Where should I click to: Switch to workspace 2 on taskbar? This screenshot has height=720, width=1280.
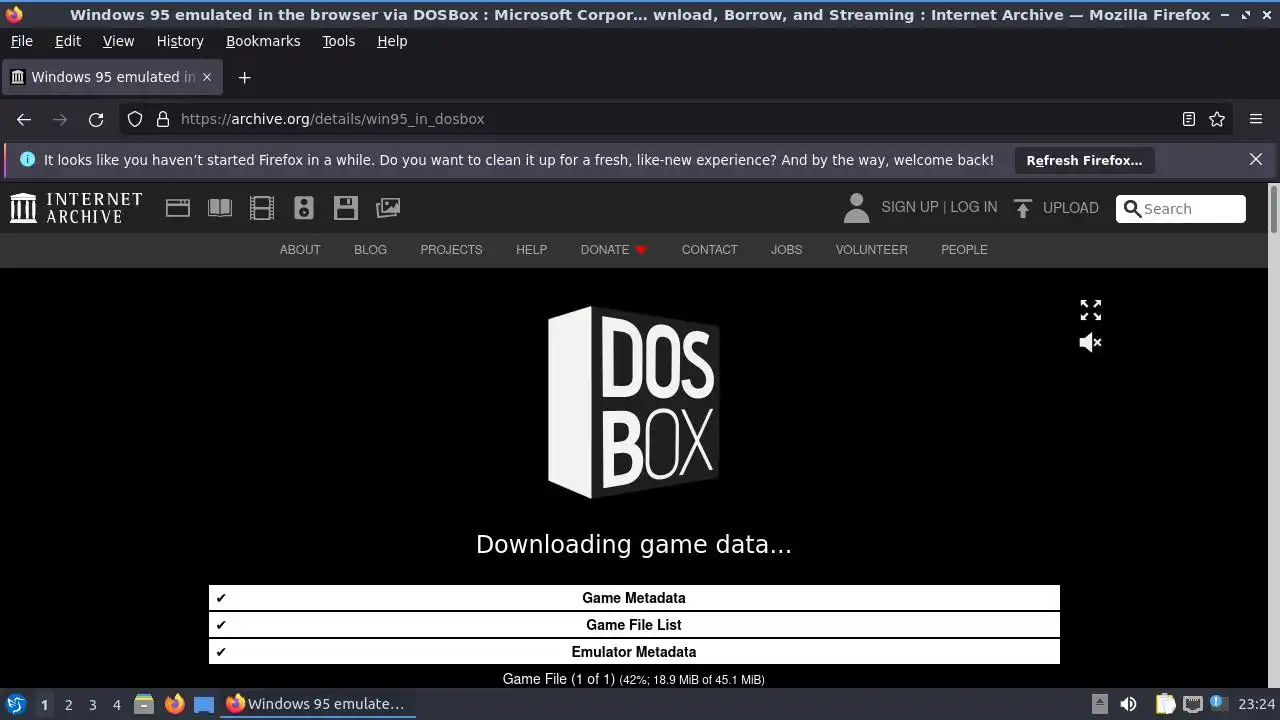[x=68, y=704]
